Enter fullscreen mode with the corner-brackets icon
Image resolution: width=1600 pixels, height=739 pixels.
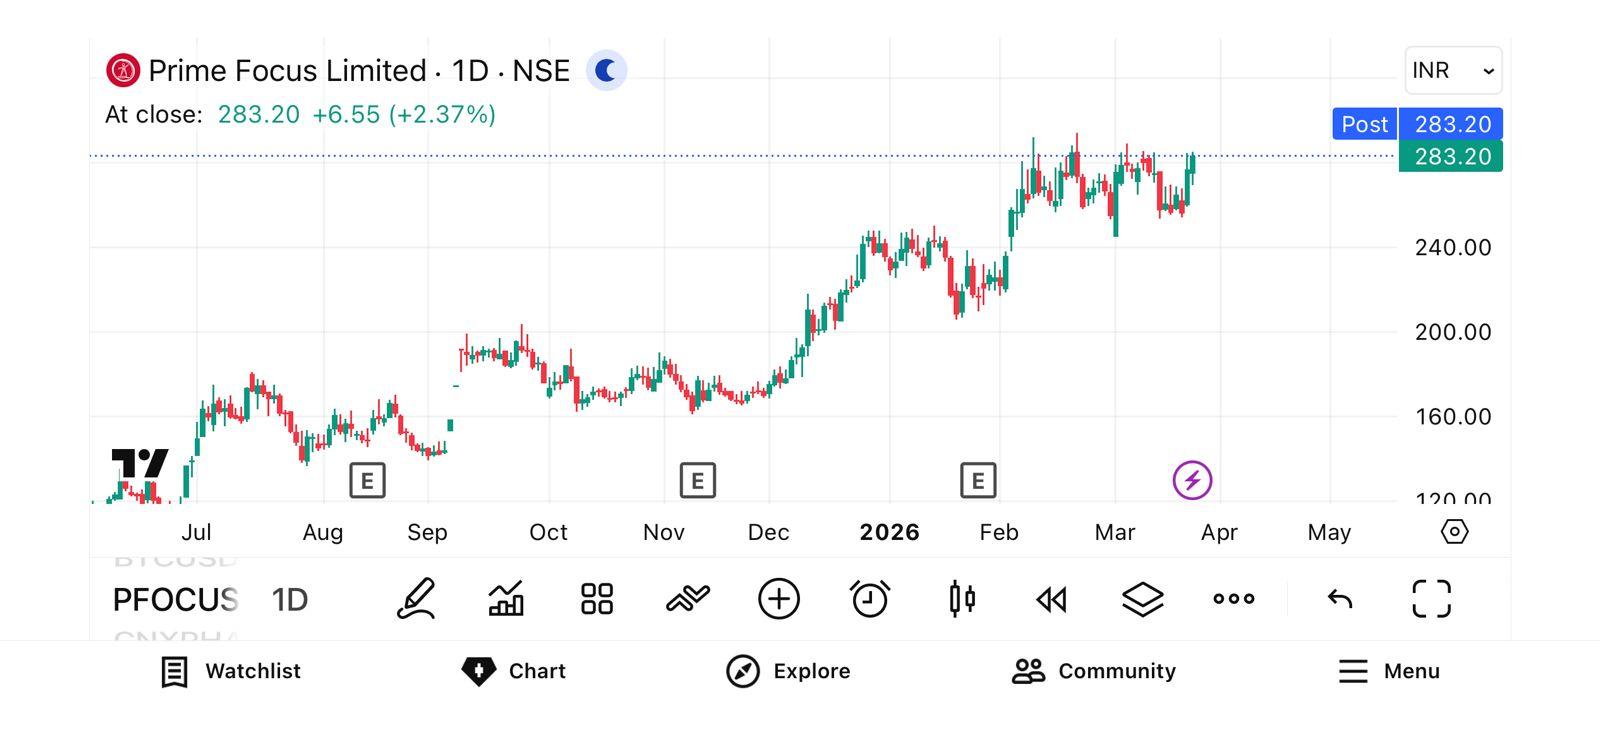click(1431, 599)
